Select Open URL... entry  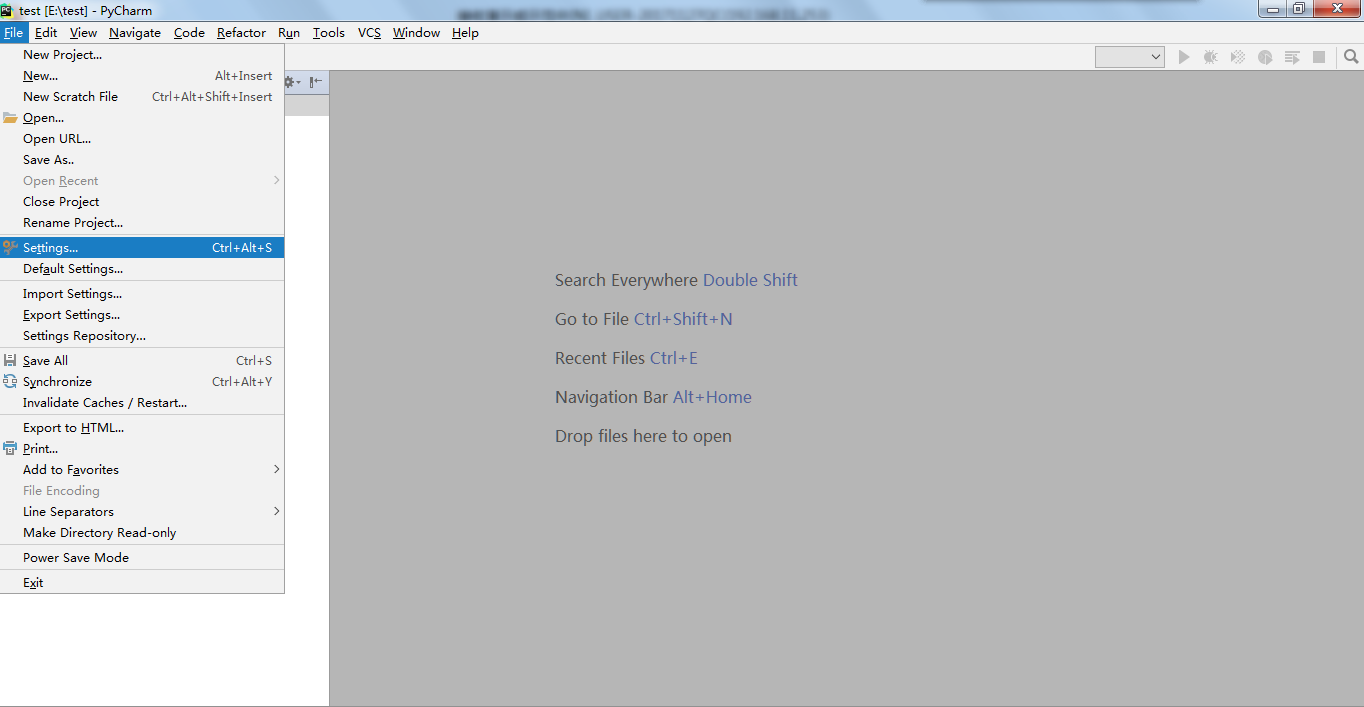pos(142,139)
